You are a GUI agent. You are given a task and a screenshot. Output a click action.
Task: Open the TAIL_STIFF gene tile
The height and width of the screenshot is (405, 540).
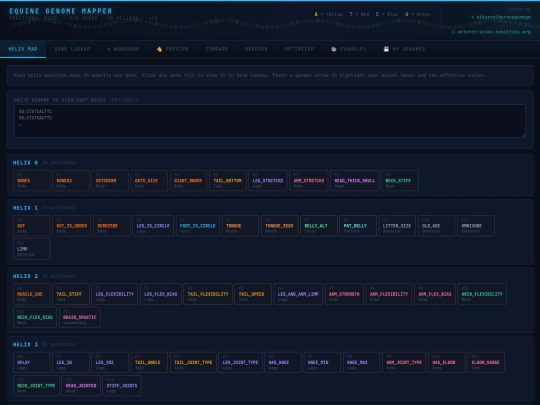[71, 294]
